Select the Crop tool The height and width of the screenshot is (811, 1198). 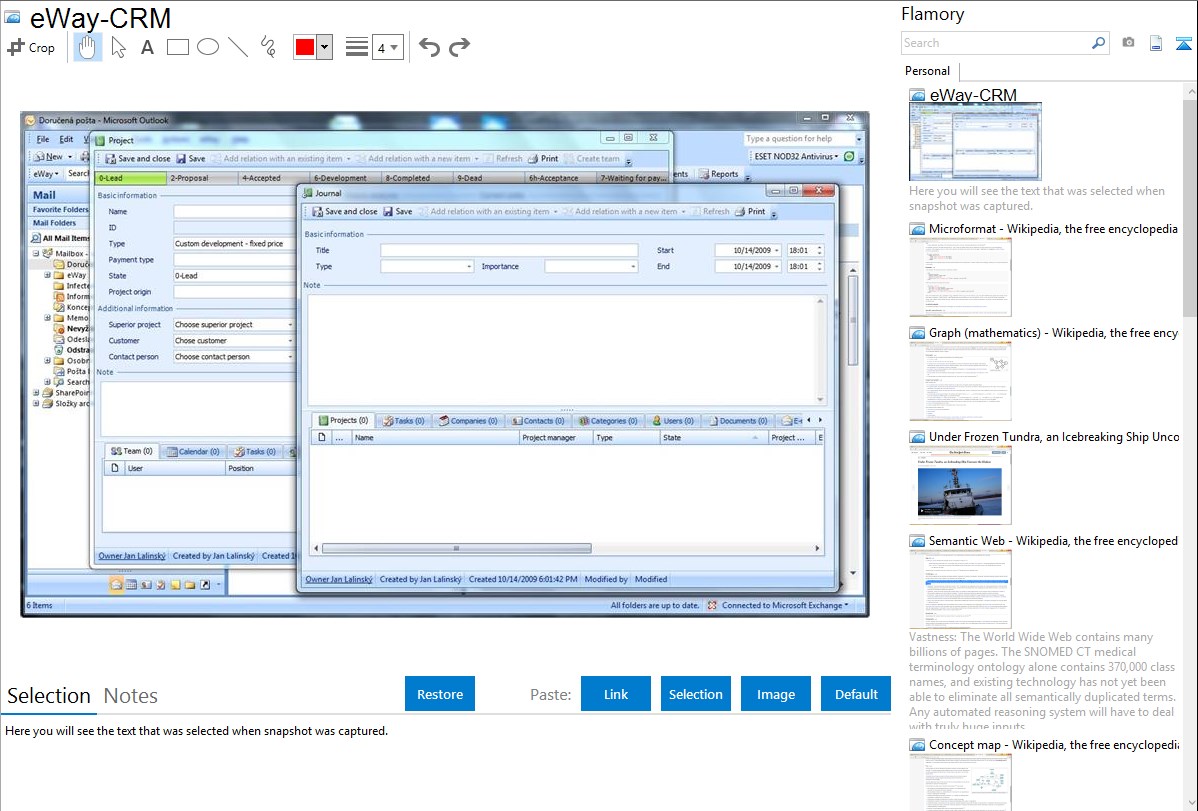click(x=31, y=47)
